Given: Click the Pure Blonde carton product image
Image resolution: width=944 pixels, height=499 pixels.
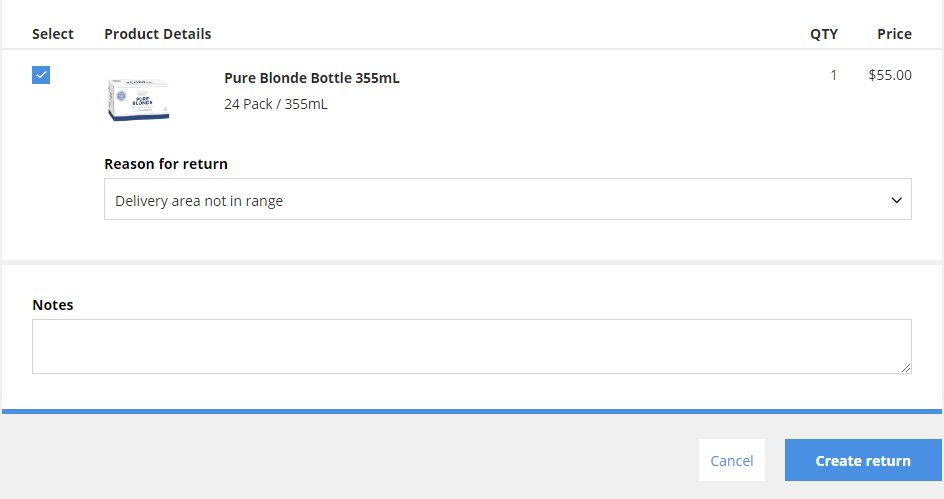Looking at the screenshot, I should pos(138,99).
